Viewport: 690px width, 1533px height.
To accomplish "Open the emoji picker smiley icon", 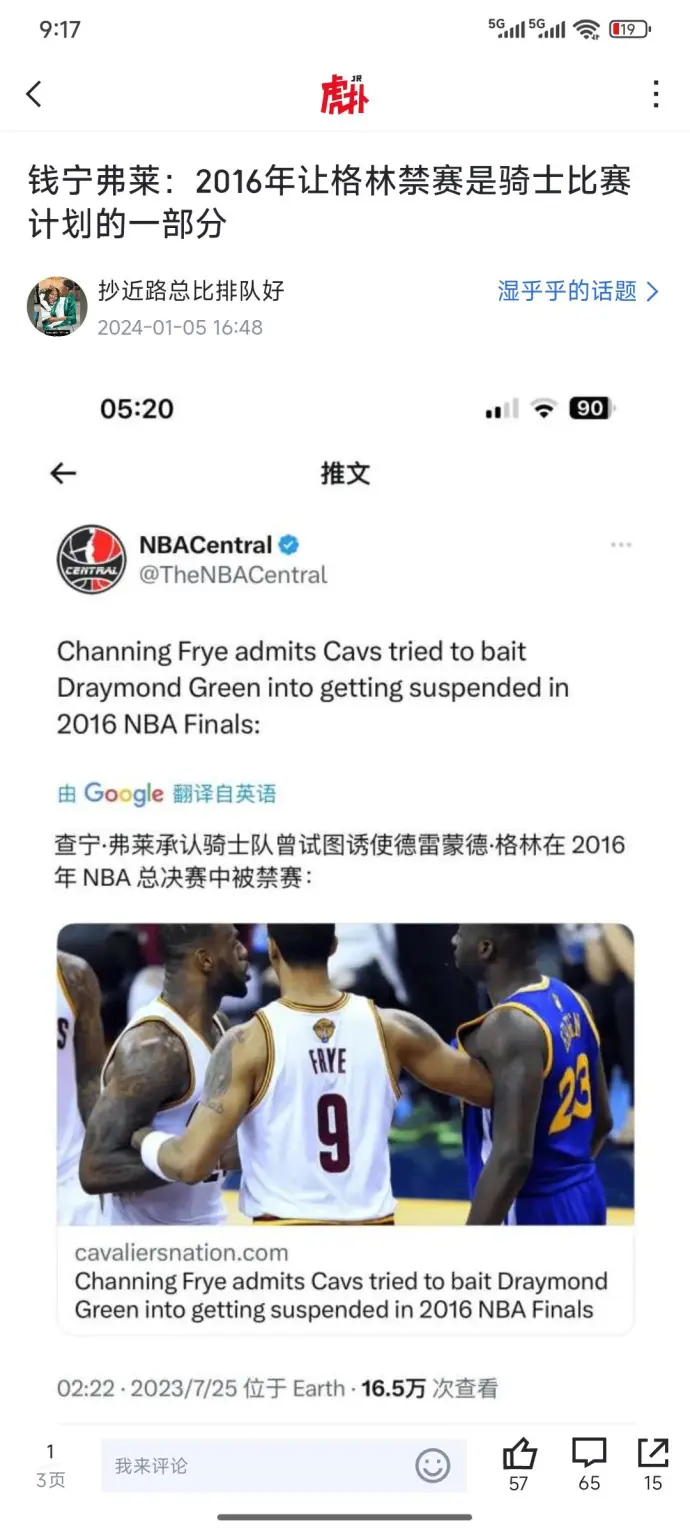I will [x=433, y=1466].
